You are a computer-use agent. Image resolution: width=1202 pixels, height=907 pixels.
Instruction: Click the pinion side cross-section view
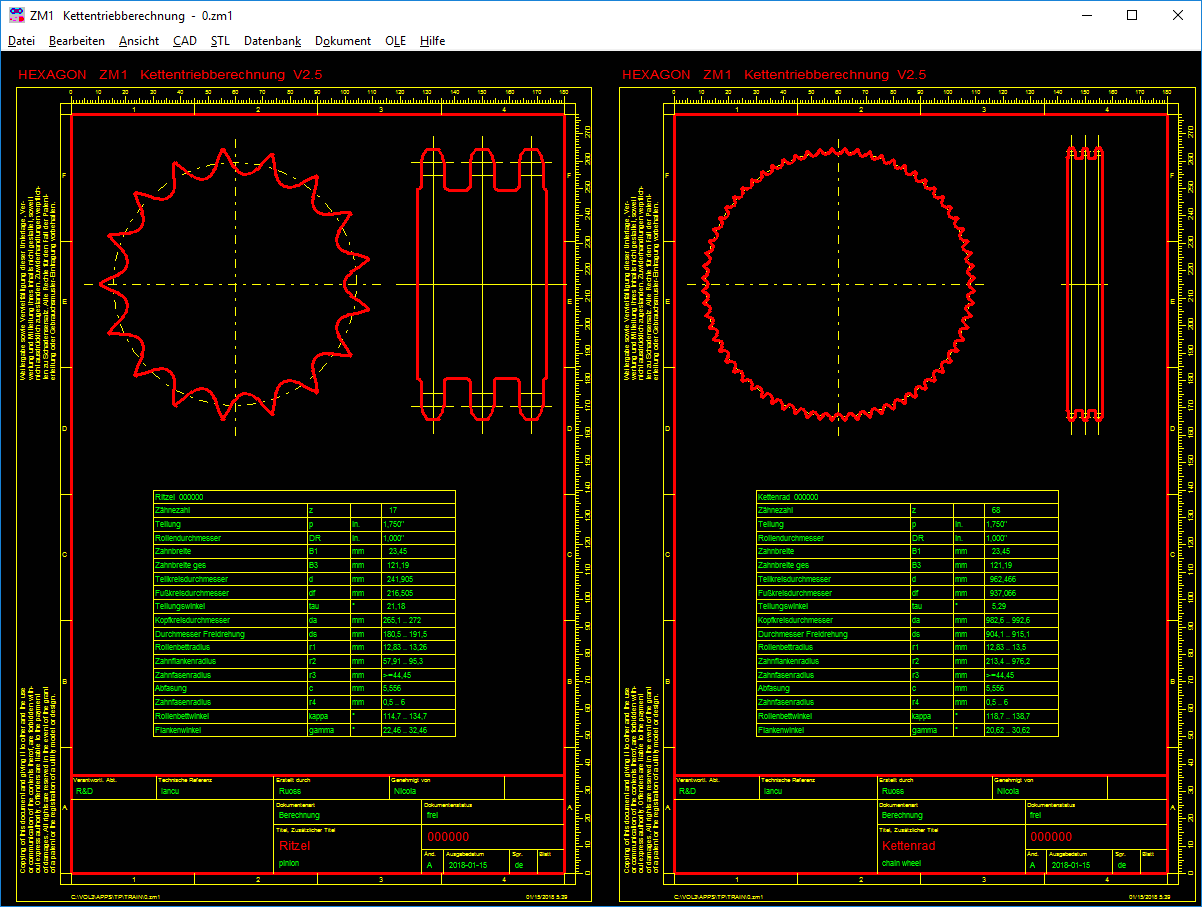click(x=482, y=284)
